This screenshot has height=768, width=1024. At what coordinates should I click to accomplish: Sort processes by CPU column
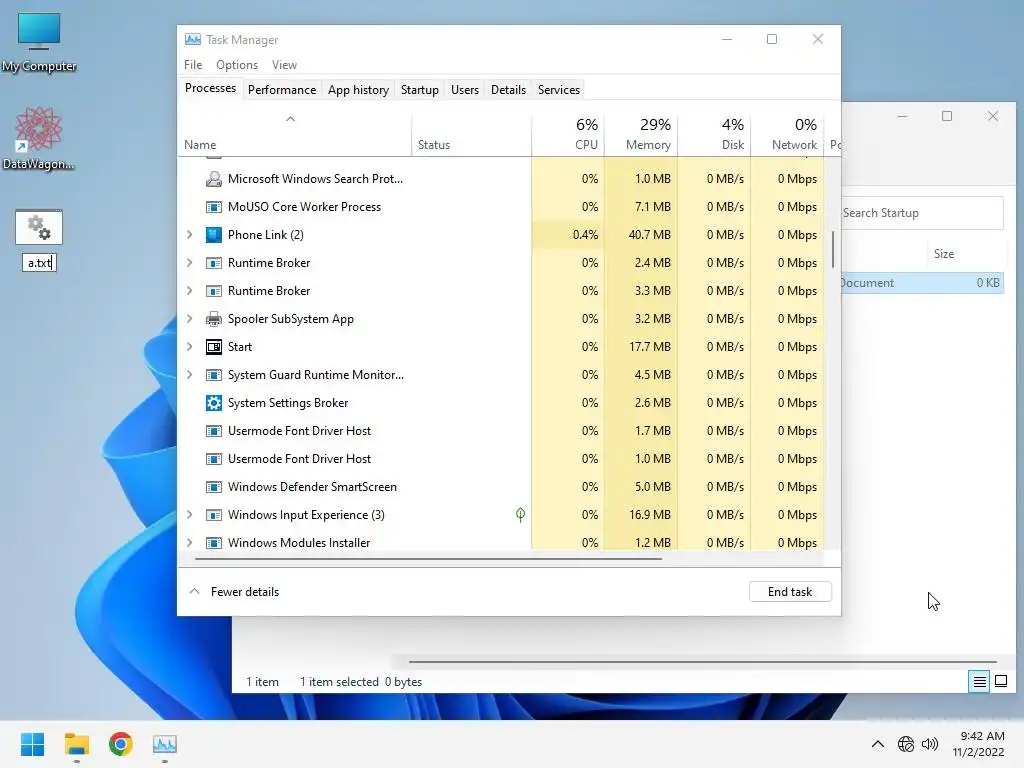coord(568,134)
